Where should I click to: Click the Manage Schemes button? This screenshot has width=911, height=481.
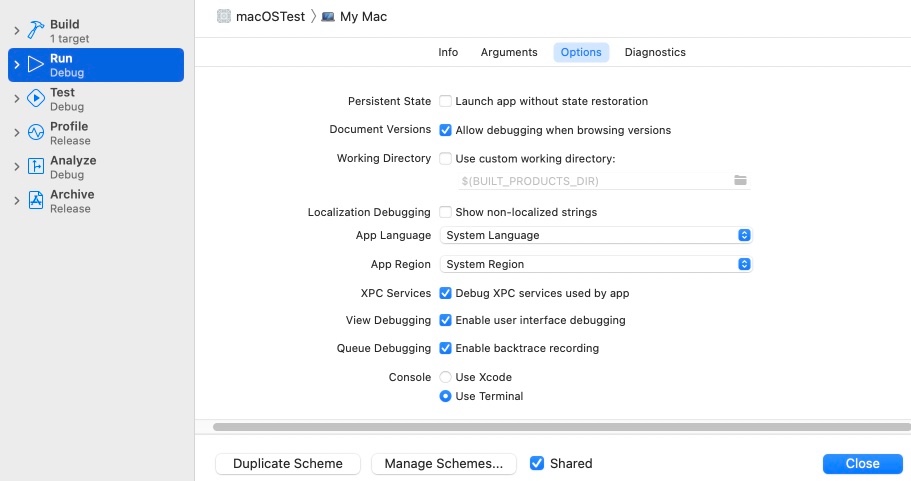pyautogui.click(x=444, y=464)
